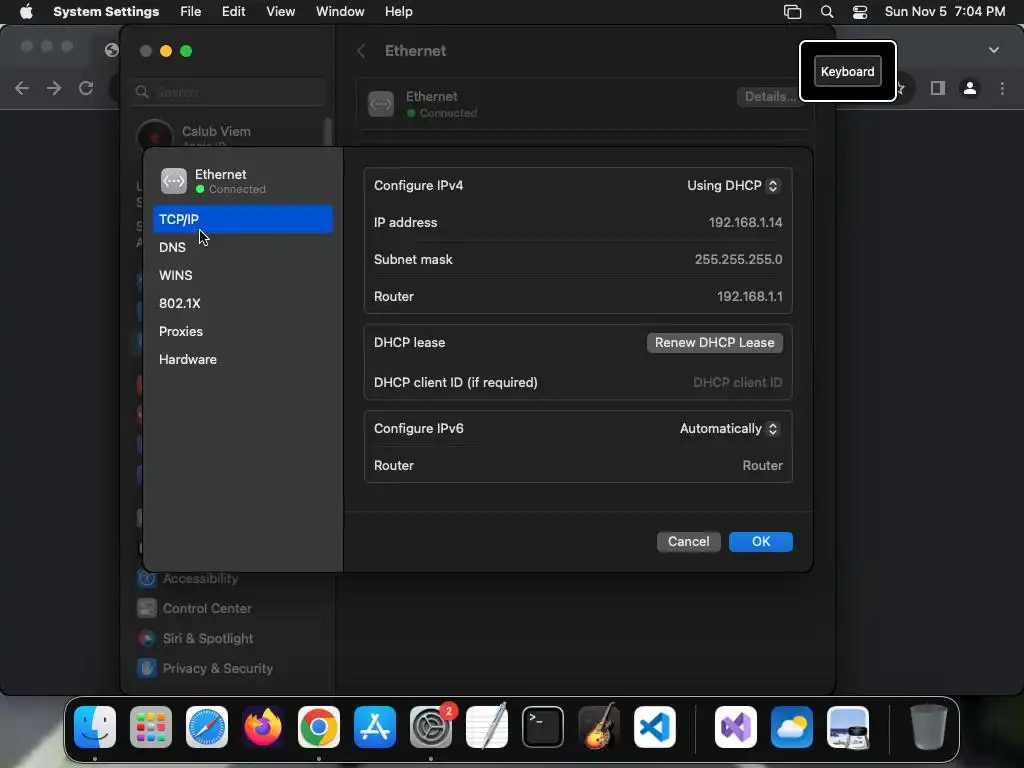Open the Edit menu

tap(233, 12)
